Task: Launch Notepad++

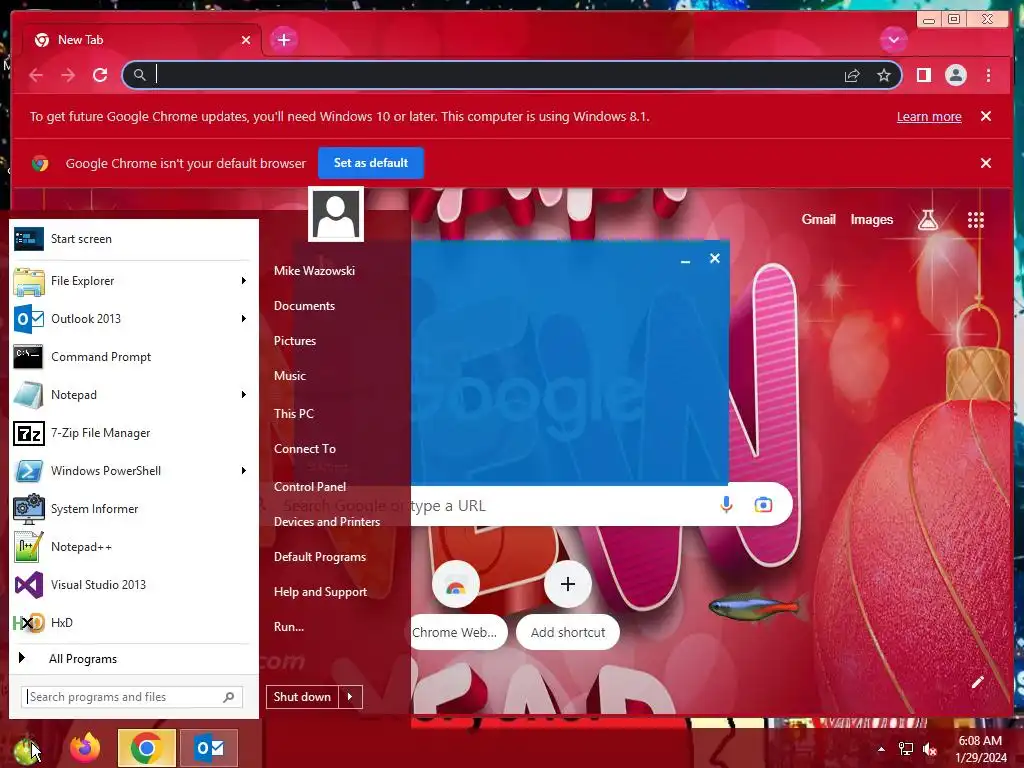Action: [x=133, y=547]
